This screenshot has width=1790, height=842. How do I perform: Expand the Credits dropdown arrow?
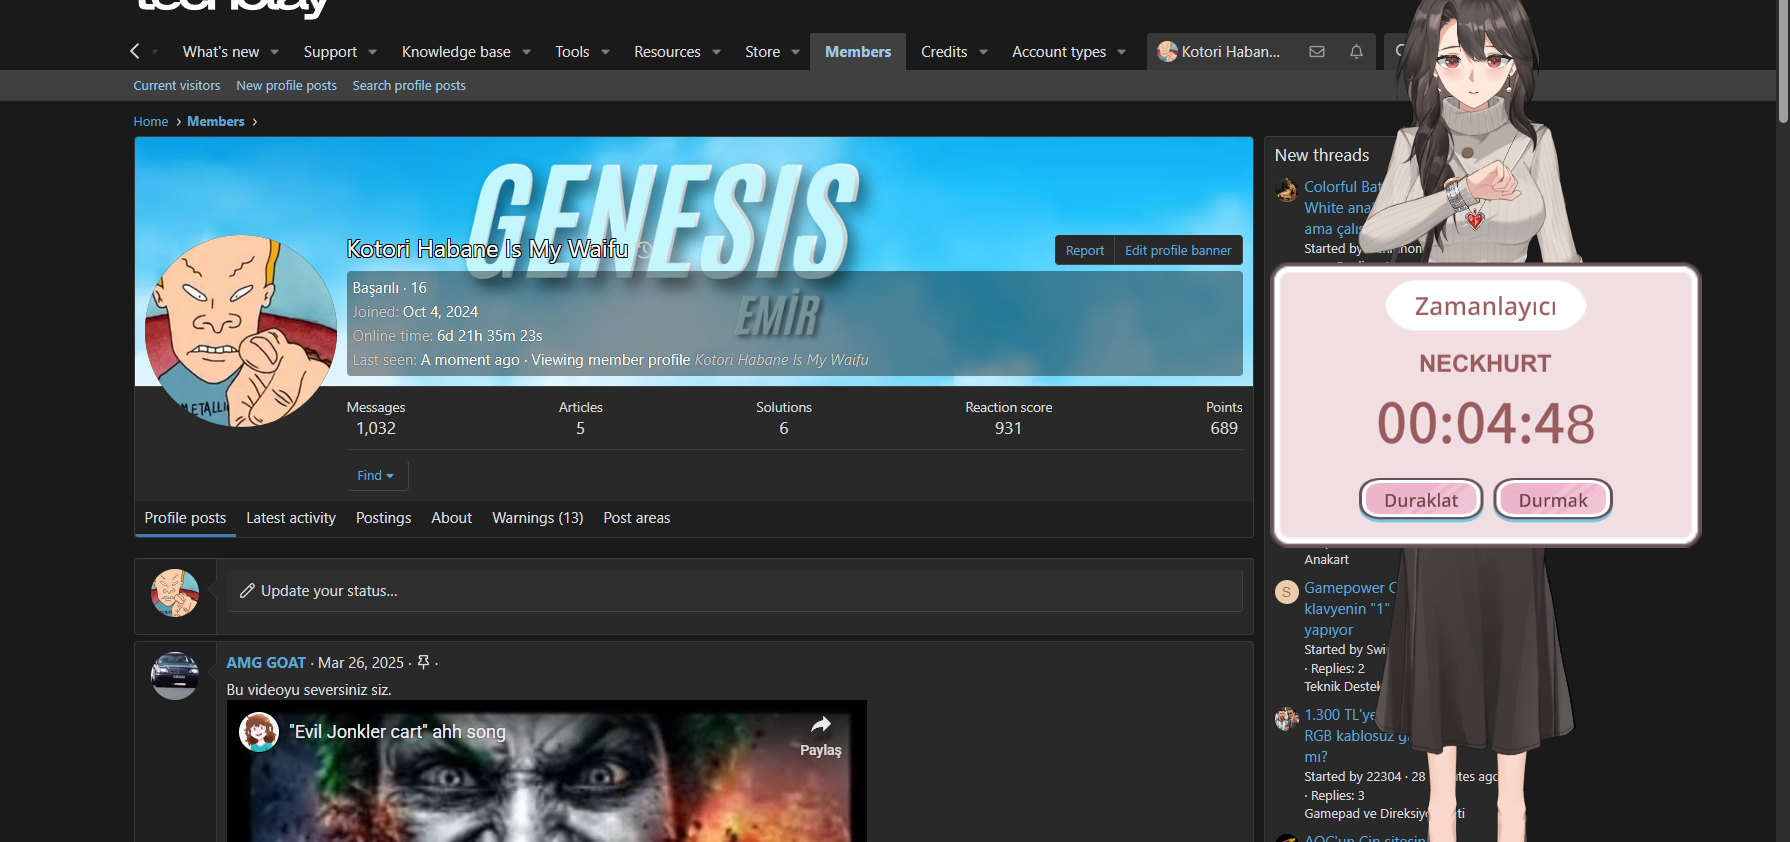click(983, 52)
